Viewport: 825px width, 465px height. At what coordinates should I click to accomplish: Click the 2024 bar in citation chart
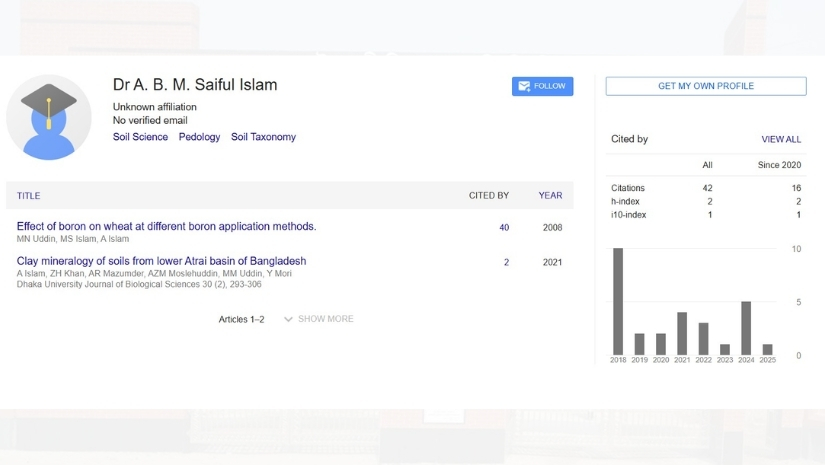coord(746,328)
